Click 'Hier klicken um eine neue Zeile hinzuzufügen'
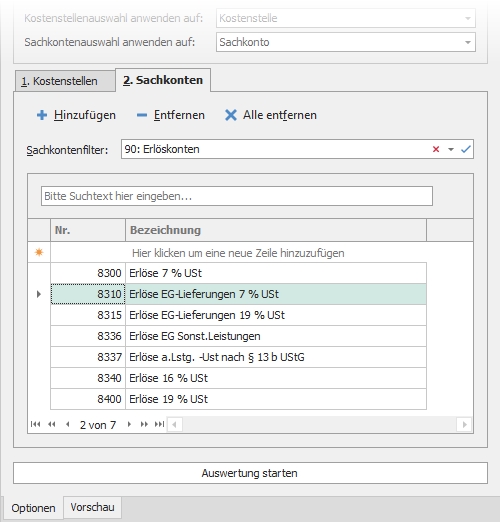The height and width of the screenshot is (522, 500). [x=238, y=253]
